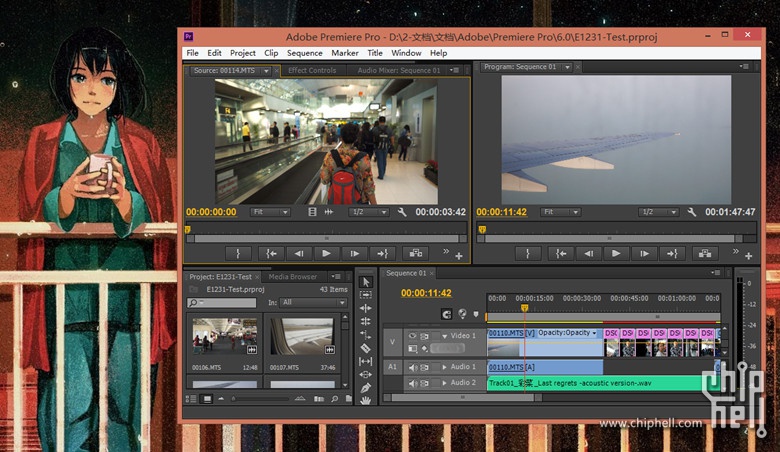Select the Ripple Edit tool

pos(366,309)
